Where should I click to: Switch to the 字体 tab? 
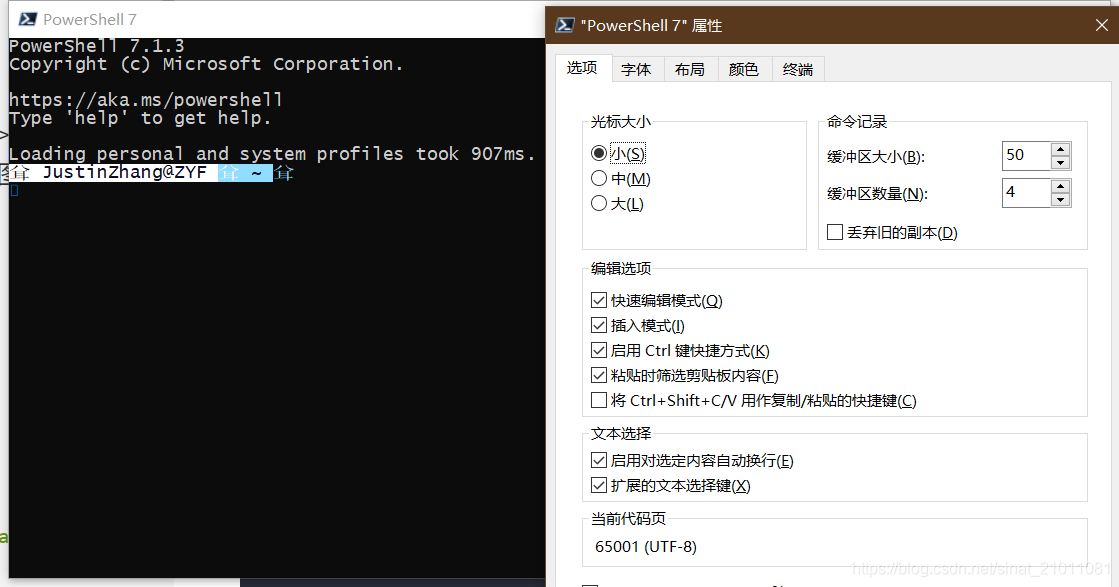tap(637, 69)
